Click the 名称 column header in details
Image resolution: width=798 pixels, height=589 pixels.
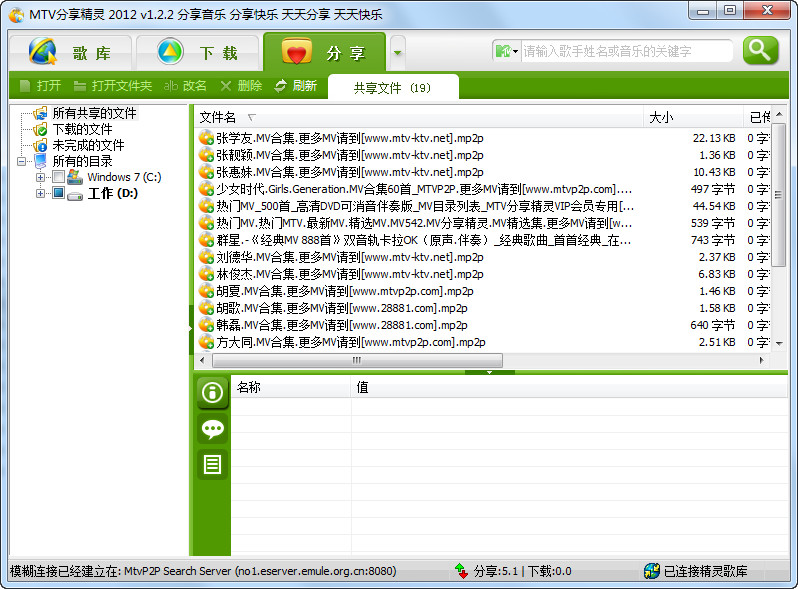pos(291,387)
